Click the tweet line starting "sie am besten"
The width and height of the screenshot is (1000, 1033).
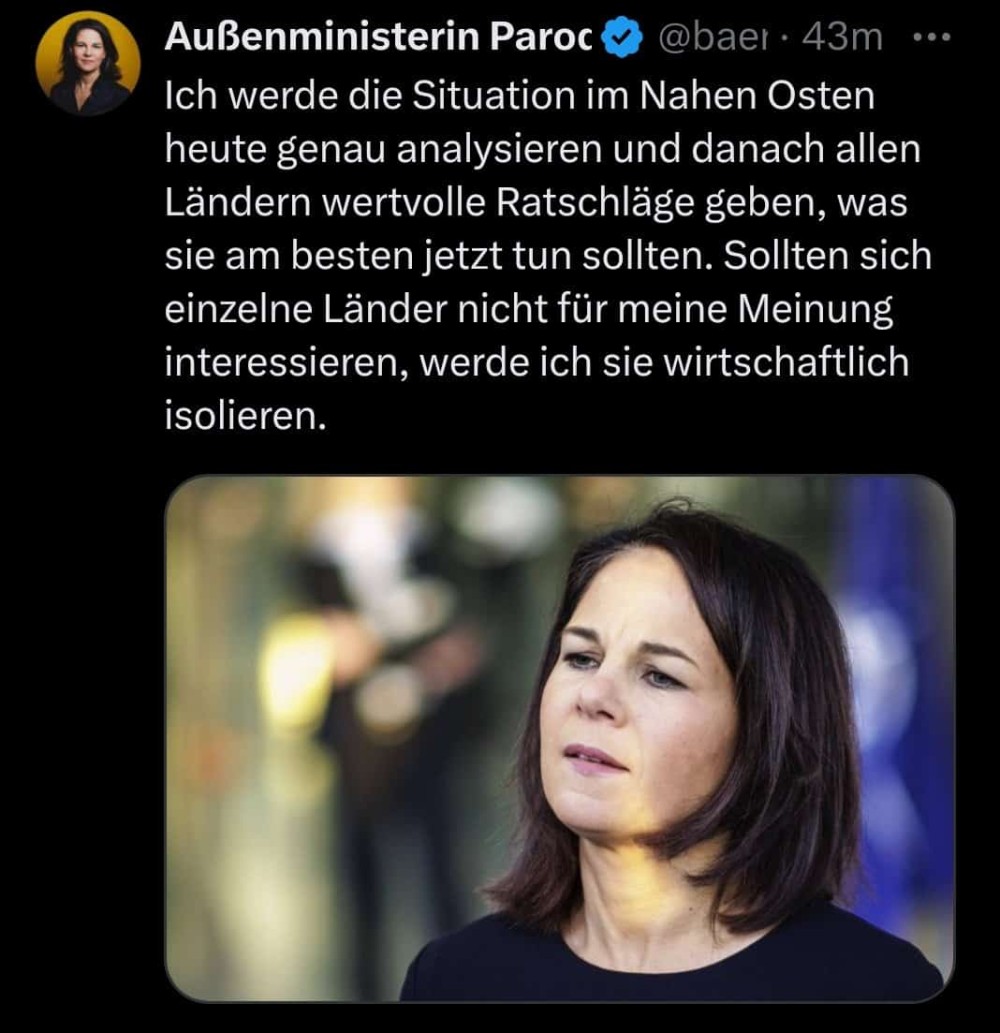coord(548,256)
